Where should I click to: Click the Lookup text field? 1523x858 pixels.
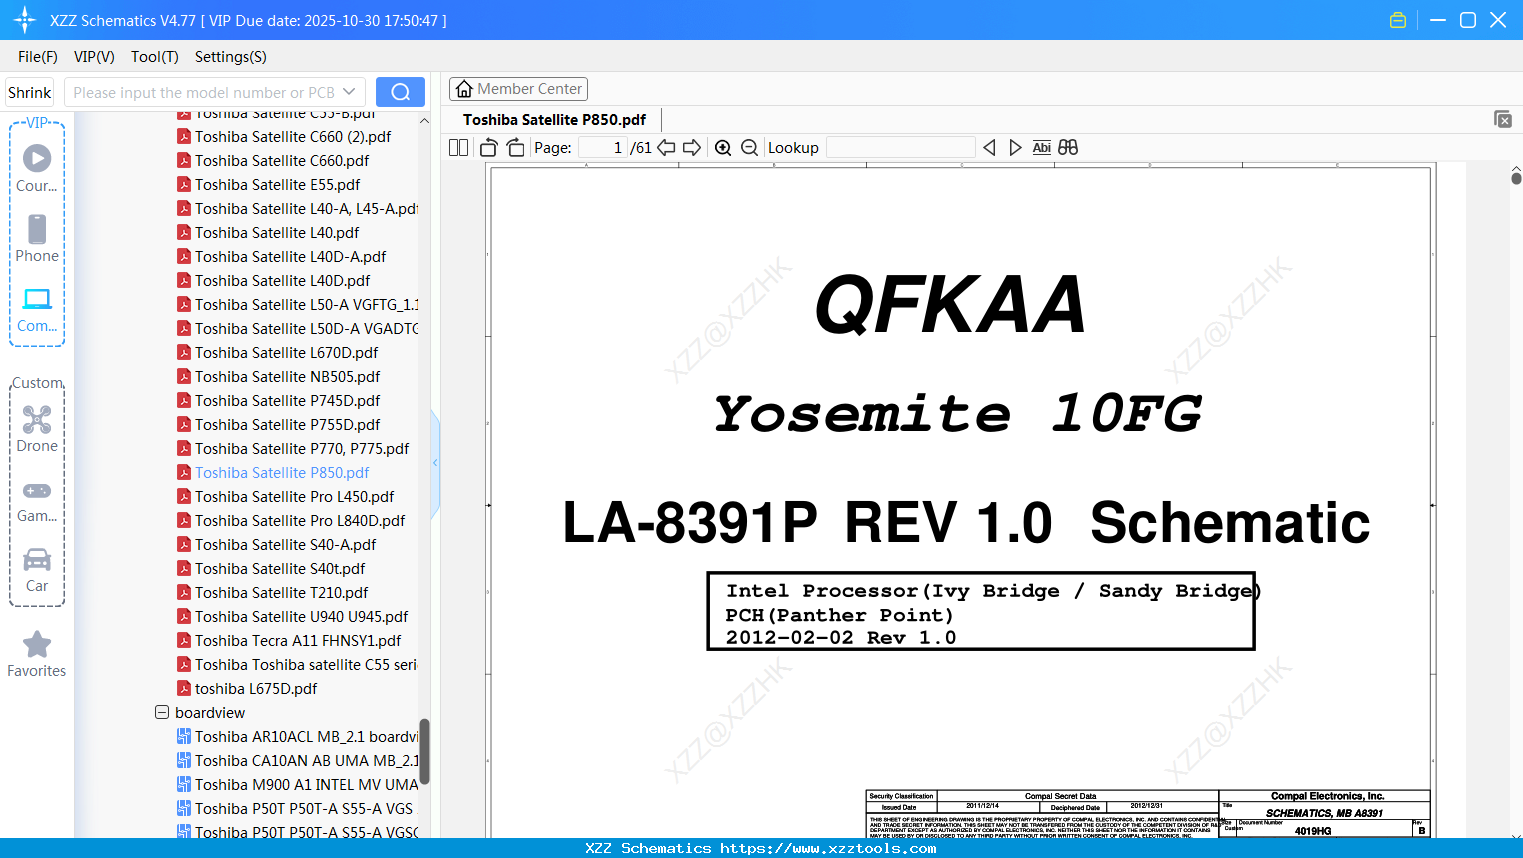(901, 148)
